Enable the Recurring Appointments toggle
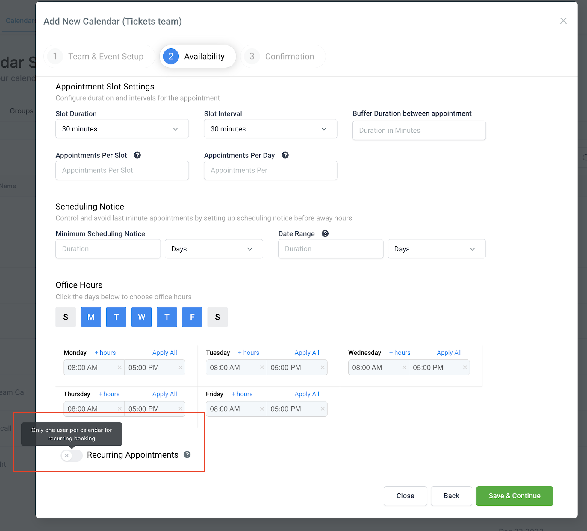587x531 pixels. [x=72, y=455]
